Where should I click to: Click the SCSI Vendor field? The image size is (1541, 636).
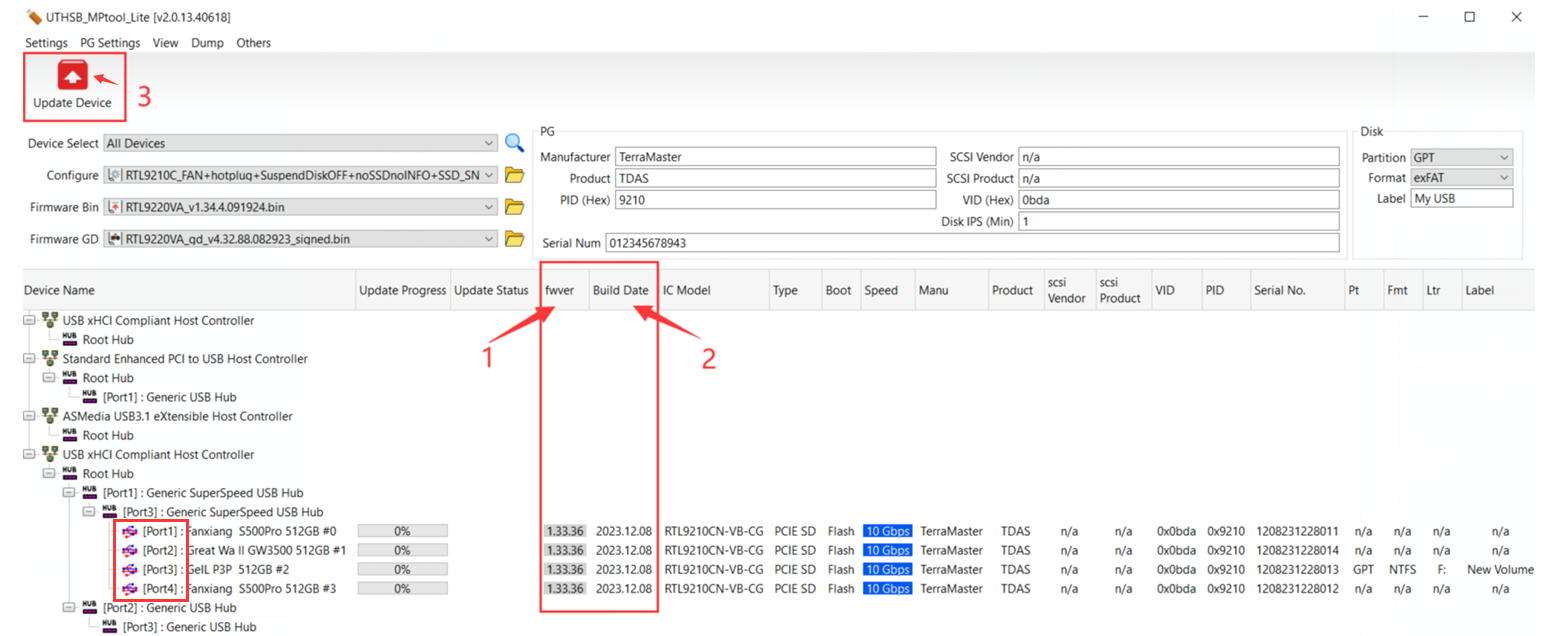pyautogui.click(x=1178, y=157)
